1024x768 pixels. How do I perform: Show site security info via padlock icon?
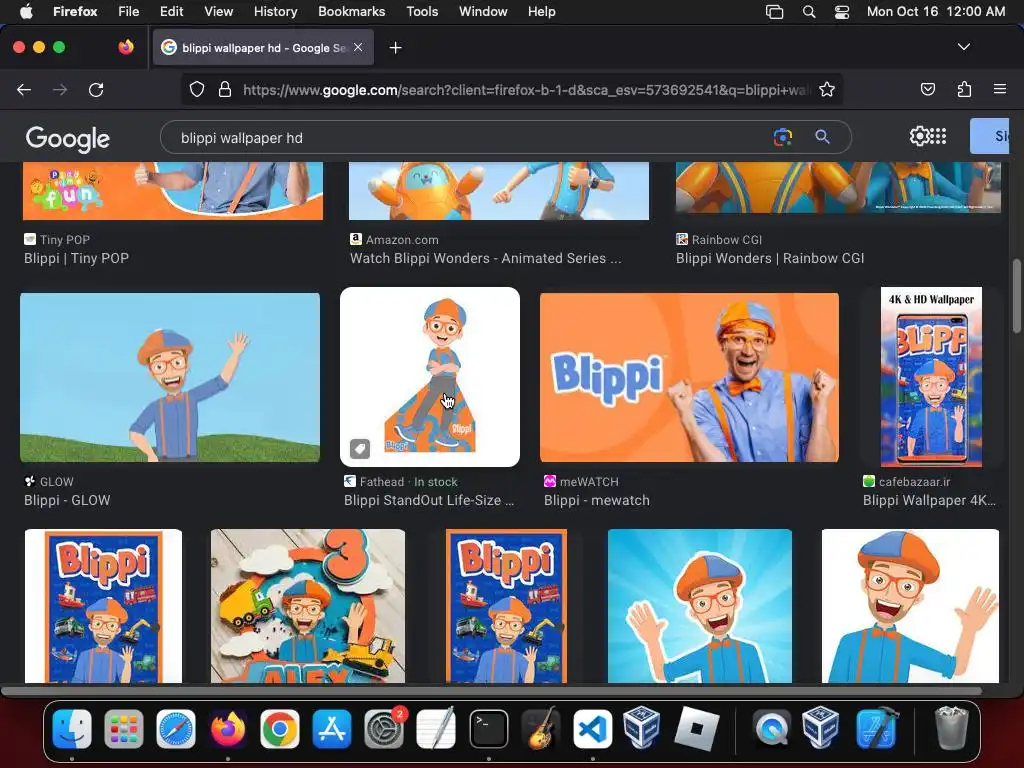pyautogui.click(x=225, y=89)
